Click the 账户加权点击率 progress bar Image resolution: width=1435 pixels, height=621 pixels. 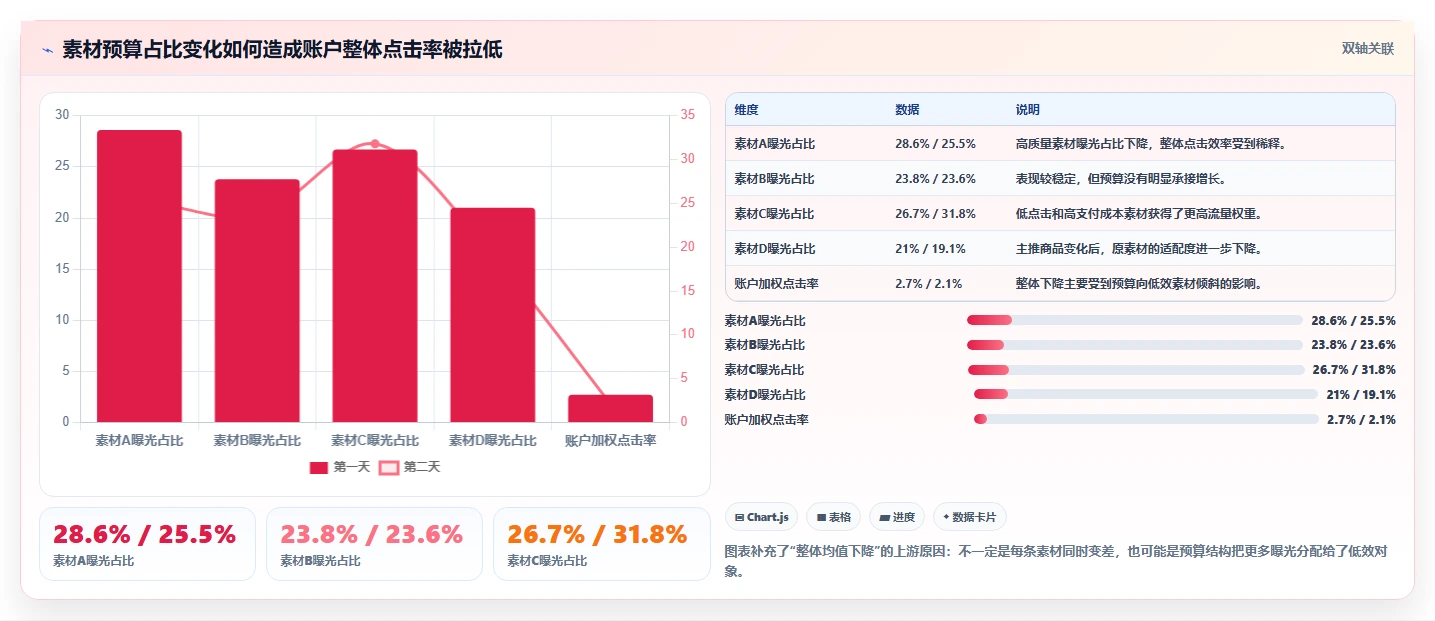click(x=1146, y=420)
